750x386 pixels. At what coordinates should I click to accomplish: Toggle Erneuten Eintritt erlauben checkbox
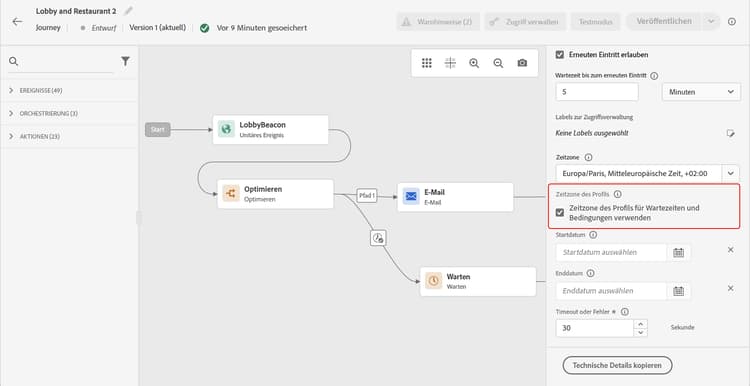click(x=560, y=55)
